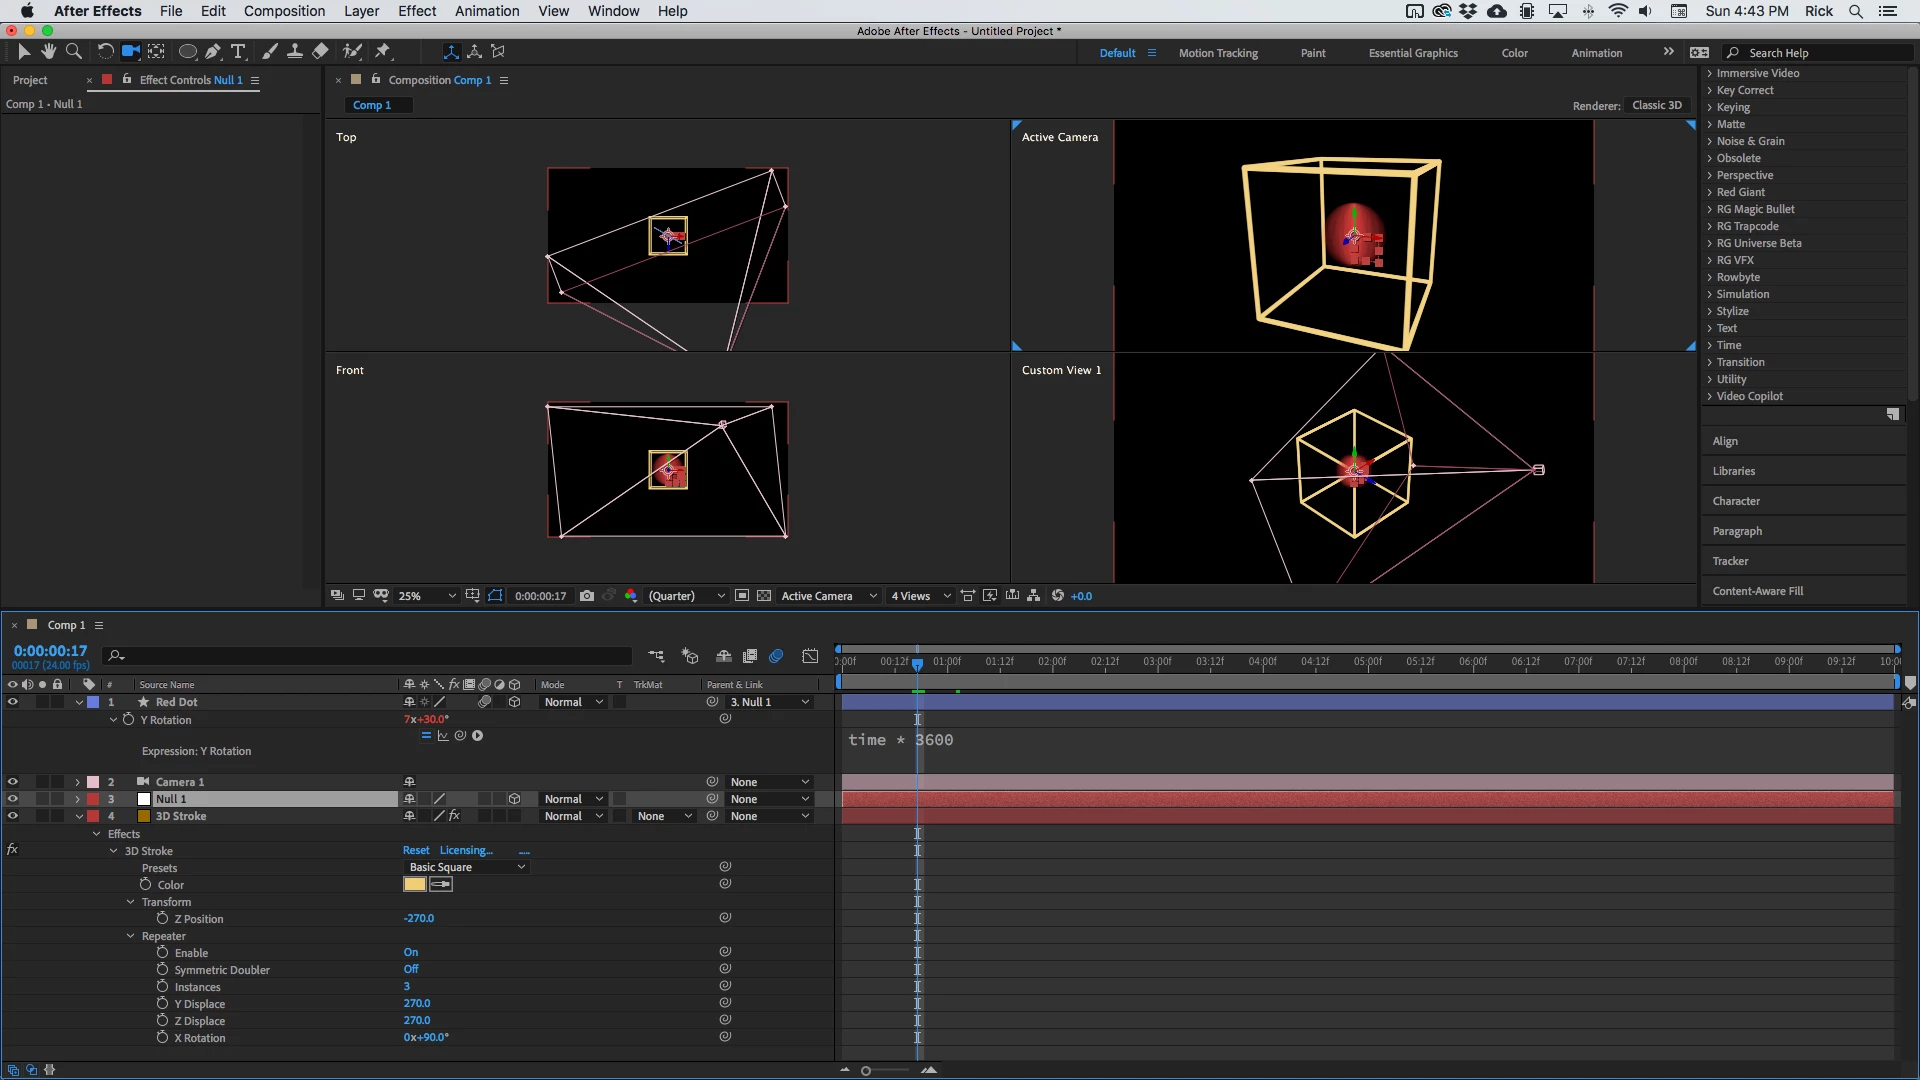Select the Hand tool
This screenshot has width=1920, height=1080.
tap(48, 51)
